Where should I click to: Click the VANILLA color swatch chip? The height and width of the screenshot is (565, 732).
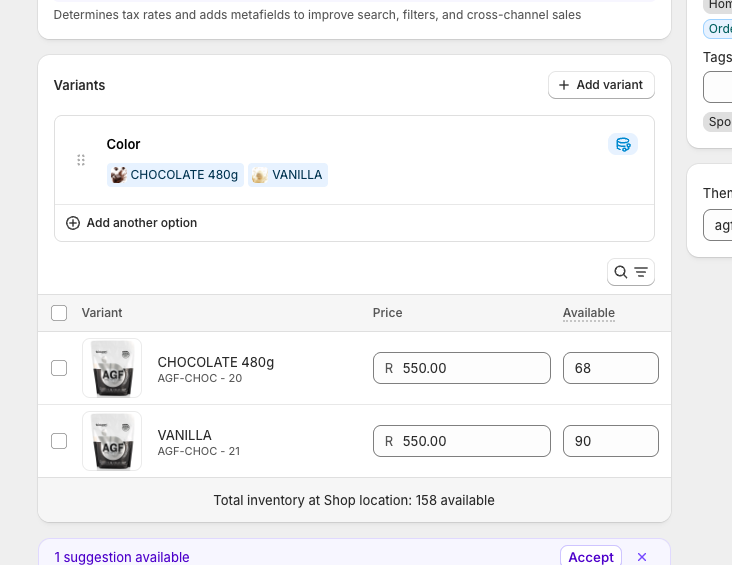pyautogui.click(x=288, y=175)
